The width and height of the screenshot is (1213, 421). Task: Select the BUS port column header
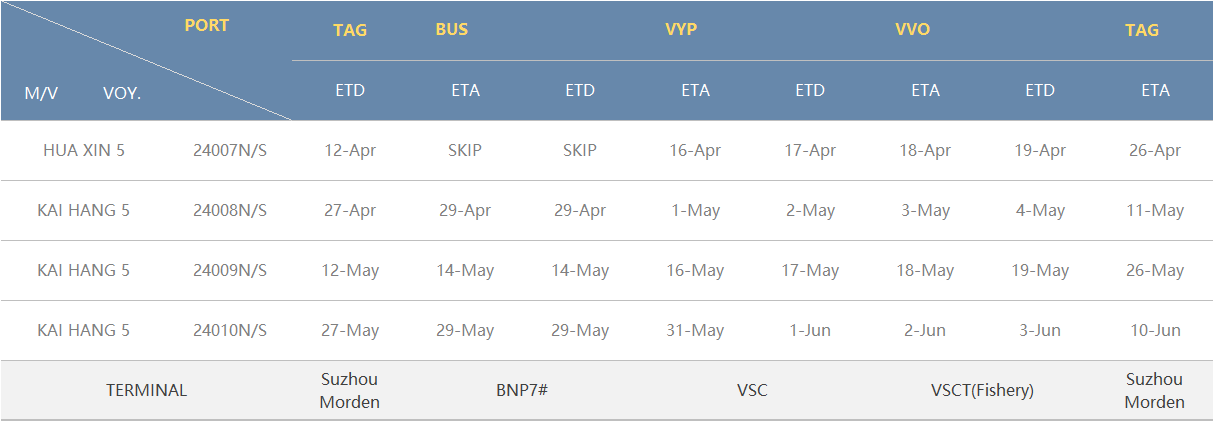tap(452, 30)
